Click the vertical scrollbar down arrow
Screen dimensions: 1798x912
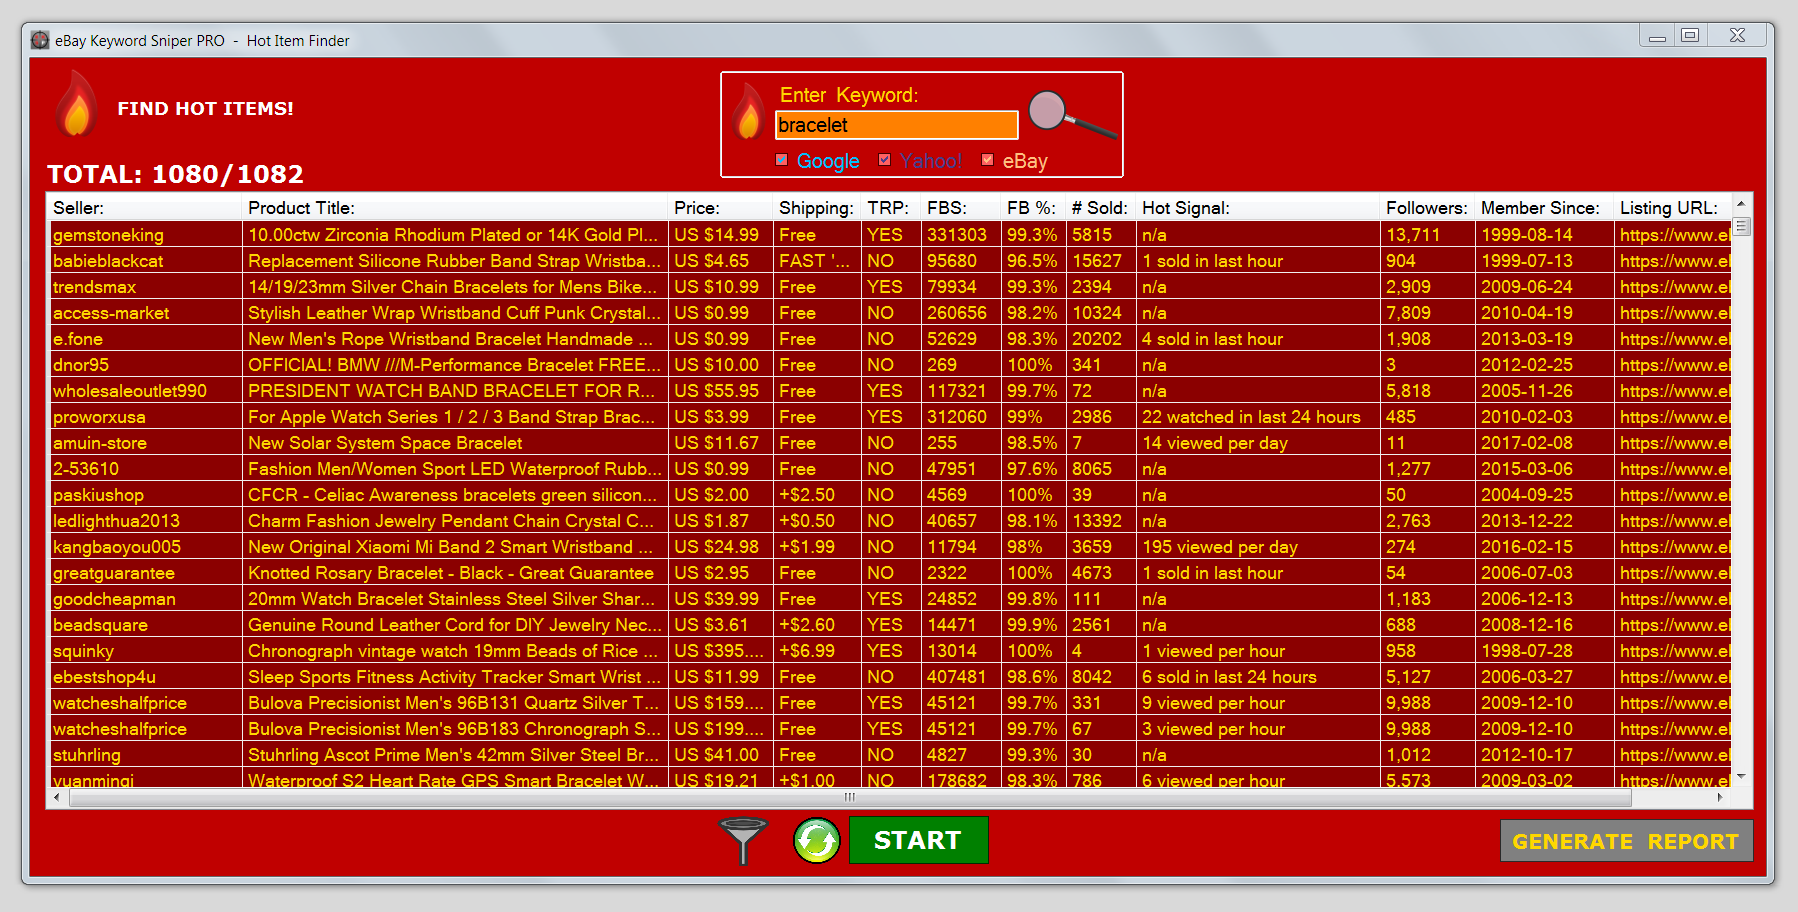coord(1741,777)
